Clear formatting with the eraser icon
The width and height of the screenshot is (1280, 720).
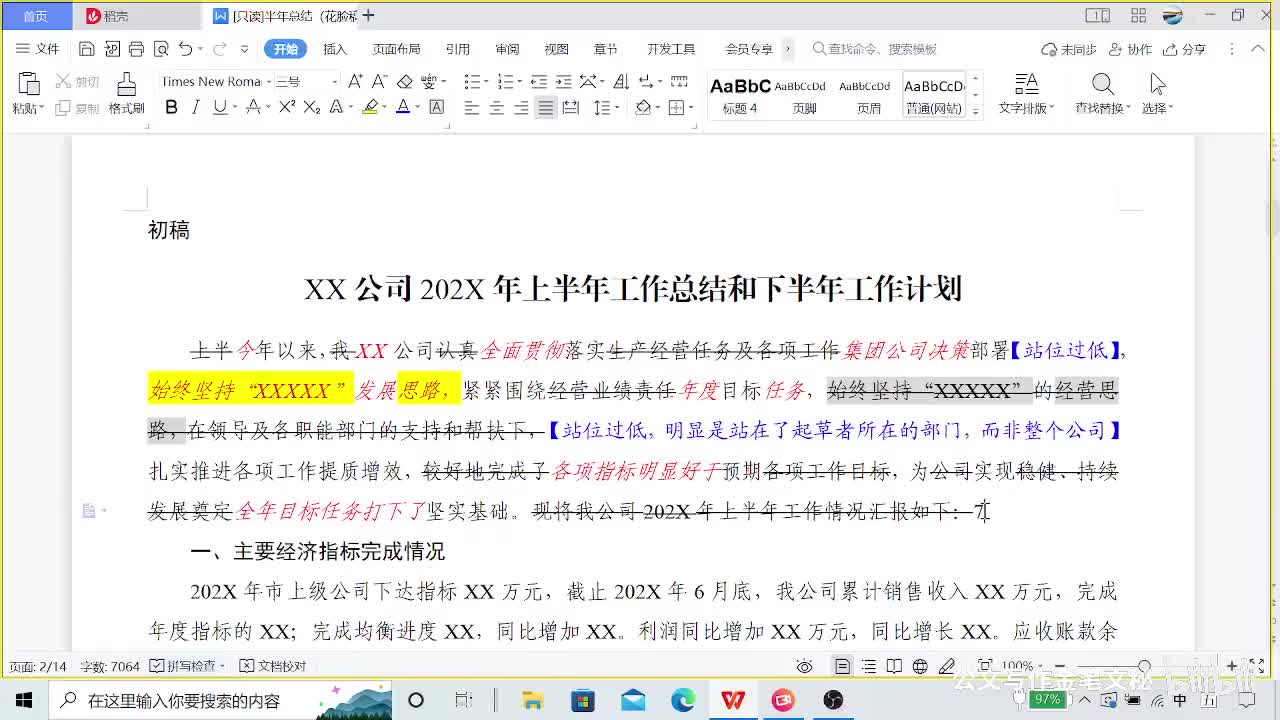[x=404, y=81]
